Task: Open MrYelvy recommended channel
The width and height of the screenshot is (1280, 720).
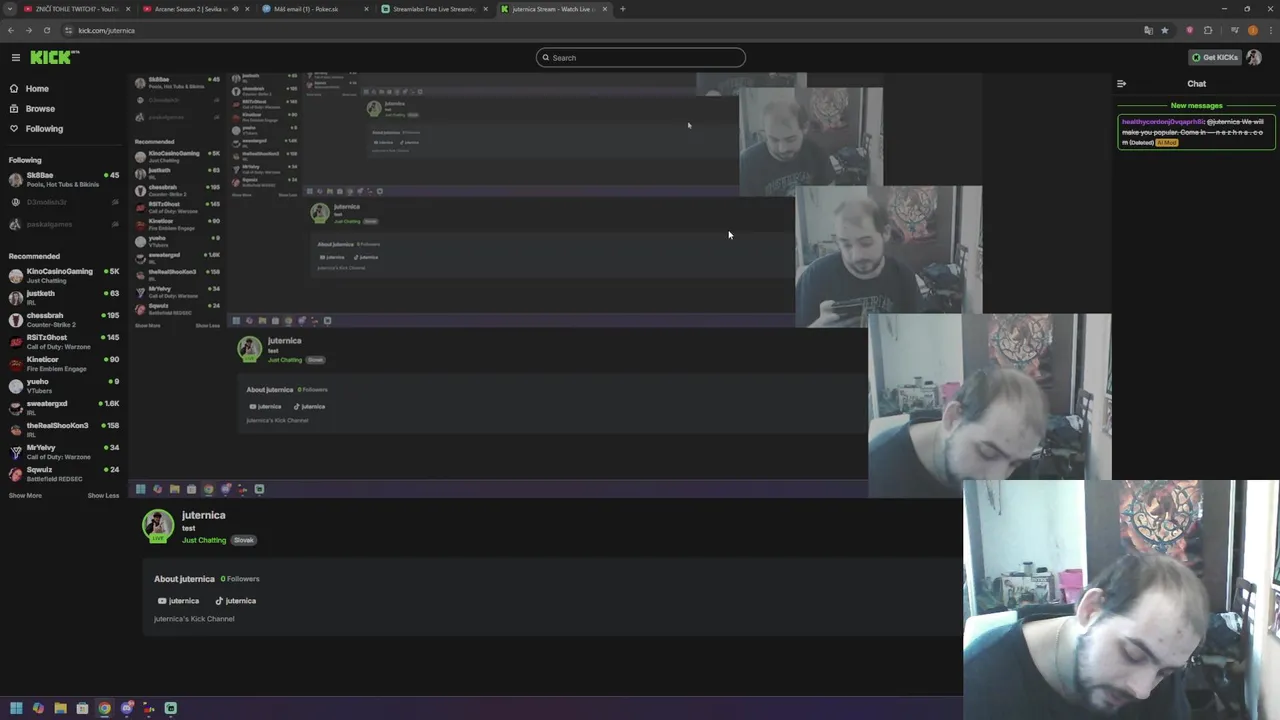Action: (64, 451)
